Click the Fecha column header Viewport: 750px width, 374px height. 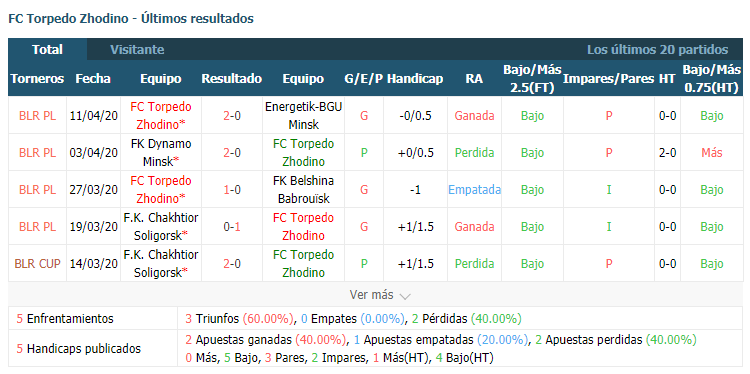point(93,78)
